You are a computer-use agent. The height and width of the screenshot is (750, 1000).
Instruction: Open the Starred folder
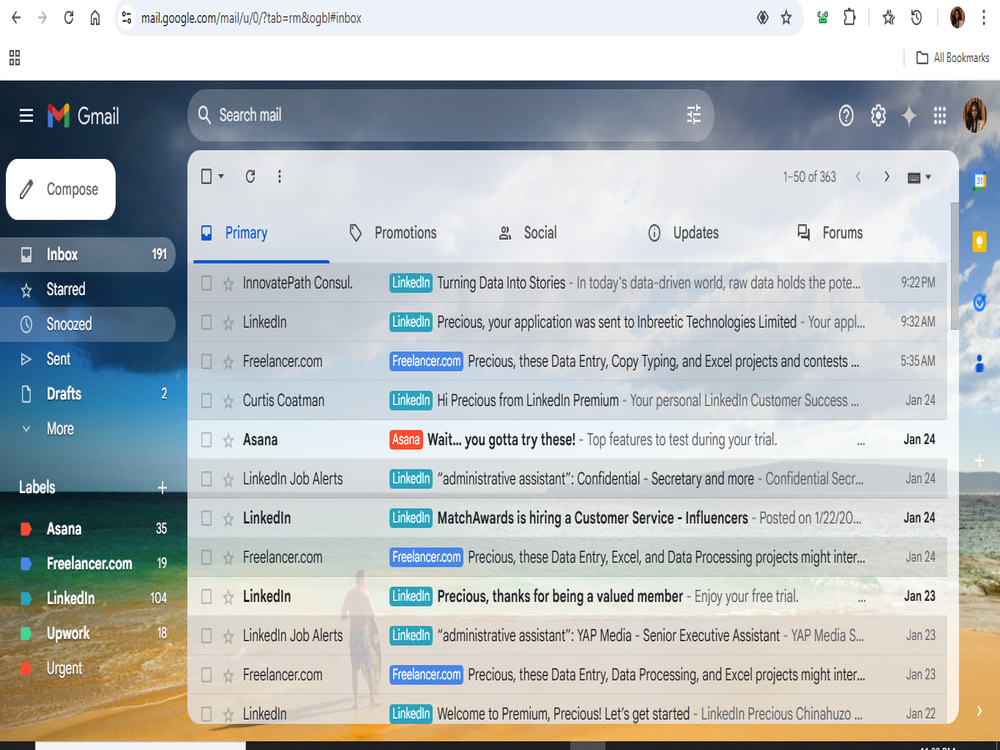(x=87, y=290)
